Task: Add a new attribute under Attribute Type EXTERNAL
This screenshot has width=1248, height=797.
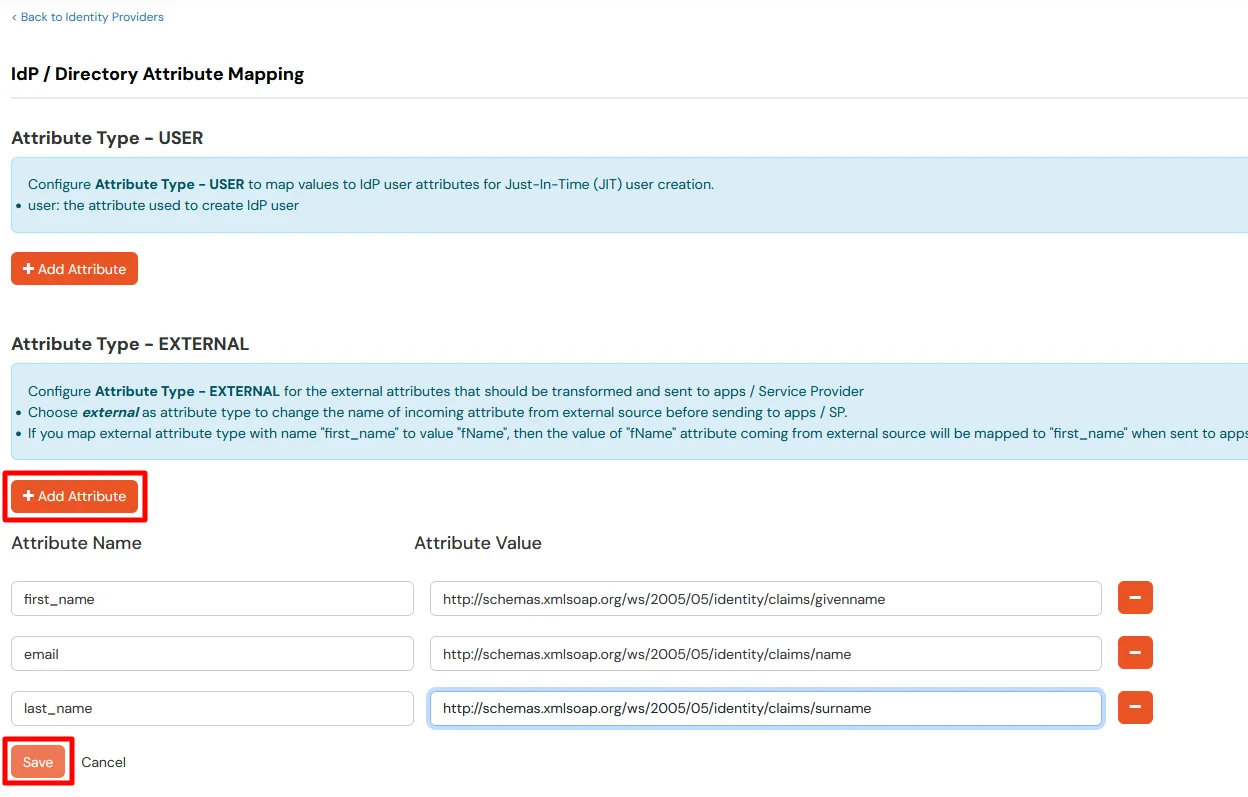Action: (x=74, y=495)
